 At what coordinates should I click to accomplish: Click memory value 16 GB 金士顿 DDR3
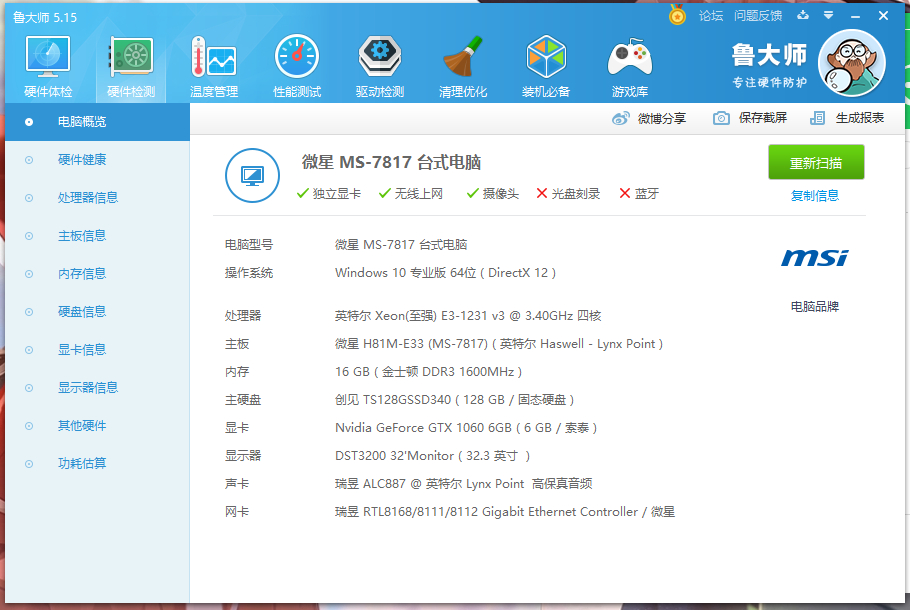tap(428, 371)
